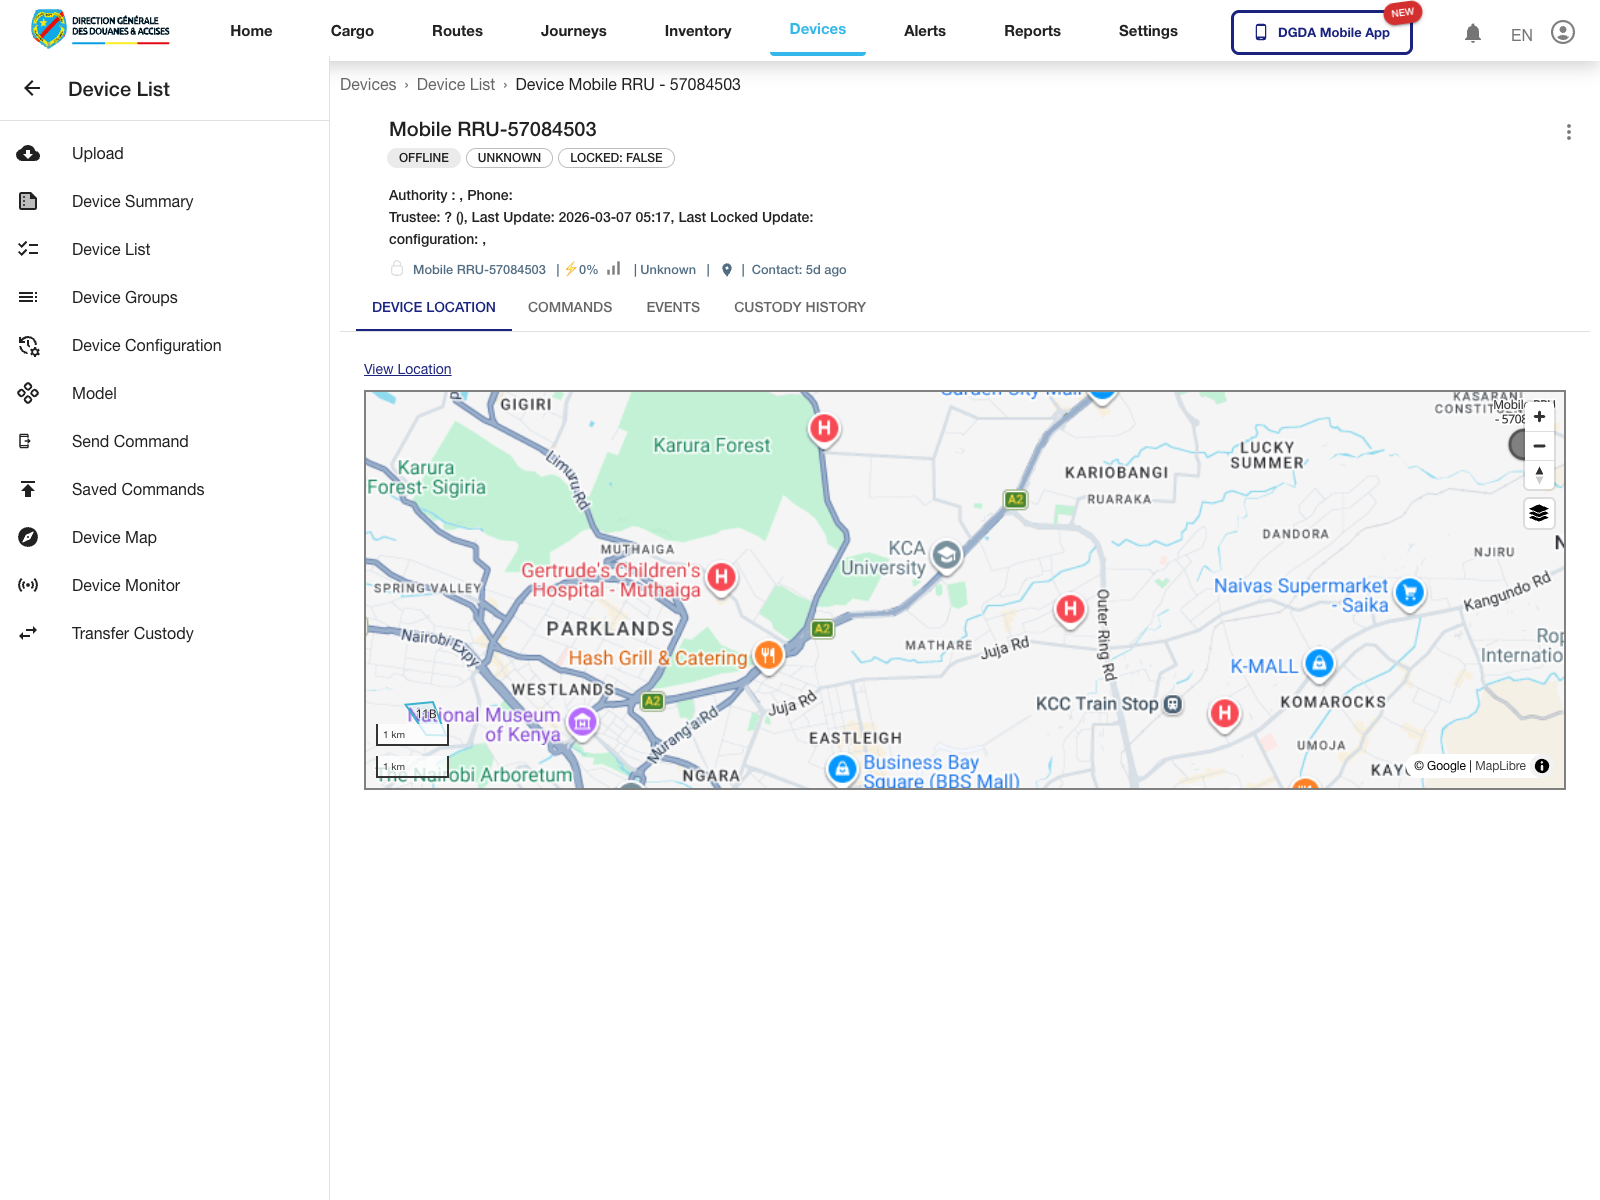This screenshot has height=1200, width=1600.
Task: Click the View Location link
Action: point(407,369)
